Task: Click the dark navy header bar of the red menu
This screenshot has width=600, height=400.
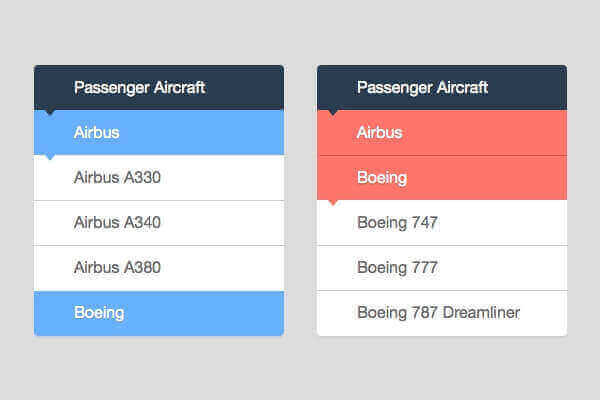Action: point(530,87)
